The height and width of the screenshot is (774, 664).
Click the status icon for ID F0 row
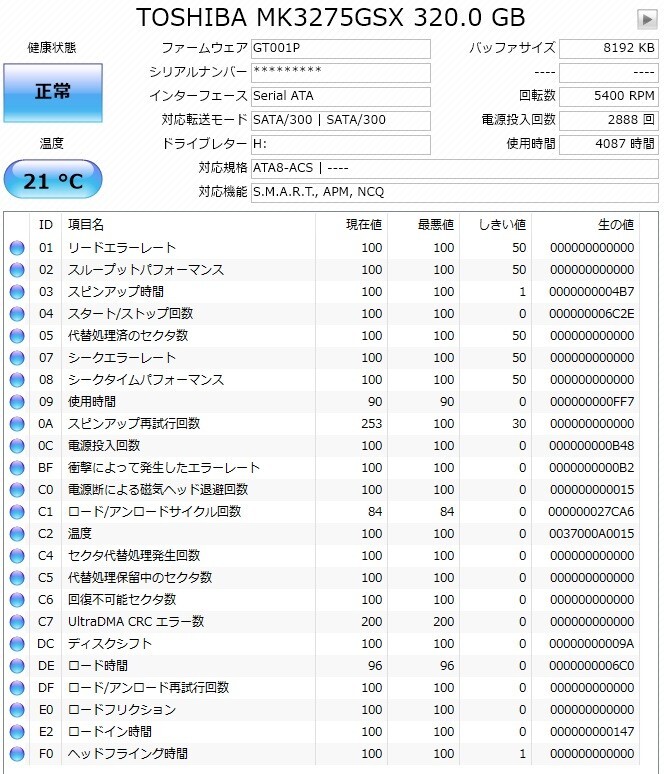[17, 754]
